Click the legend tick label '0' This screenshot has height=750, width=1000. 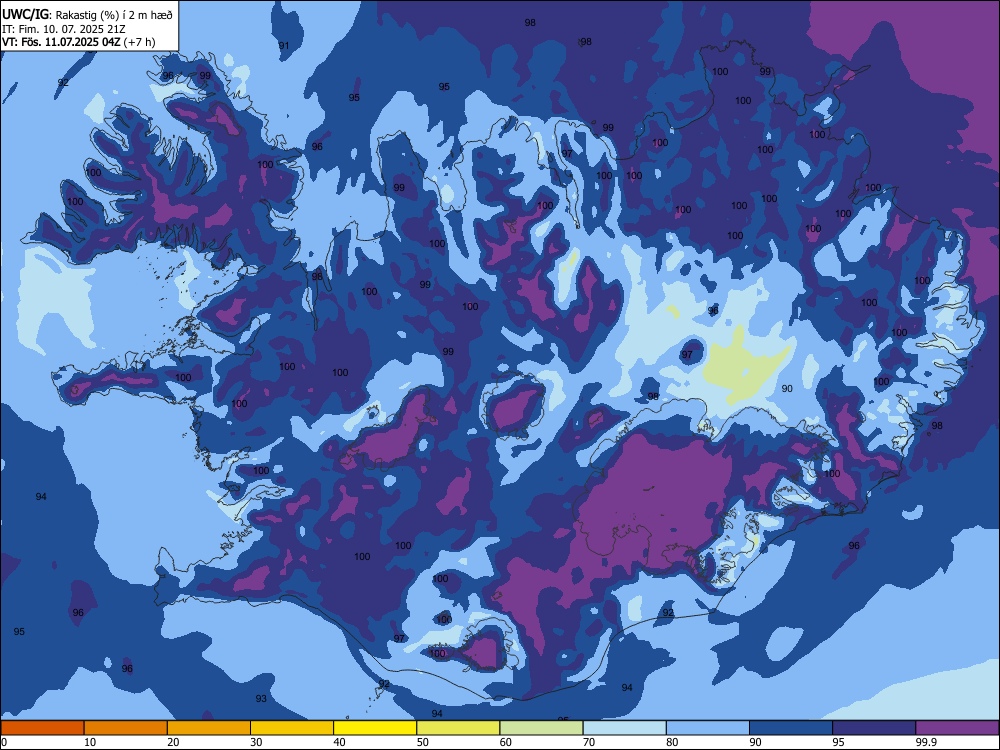click(x=4, y=742)
